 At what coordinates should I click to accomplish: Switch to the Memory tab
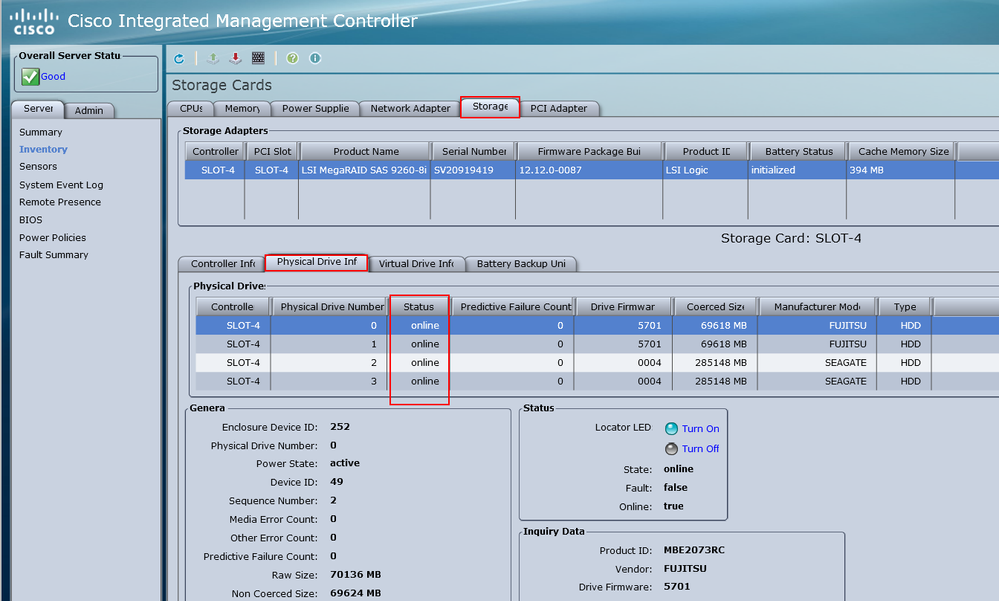click(x=242, y=108)
